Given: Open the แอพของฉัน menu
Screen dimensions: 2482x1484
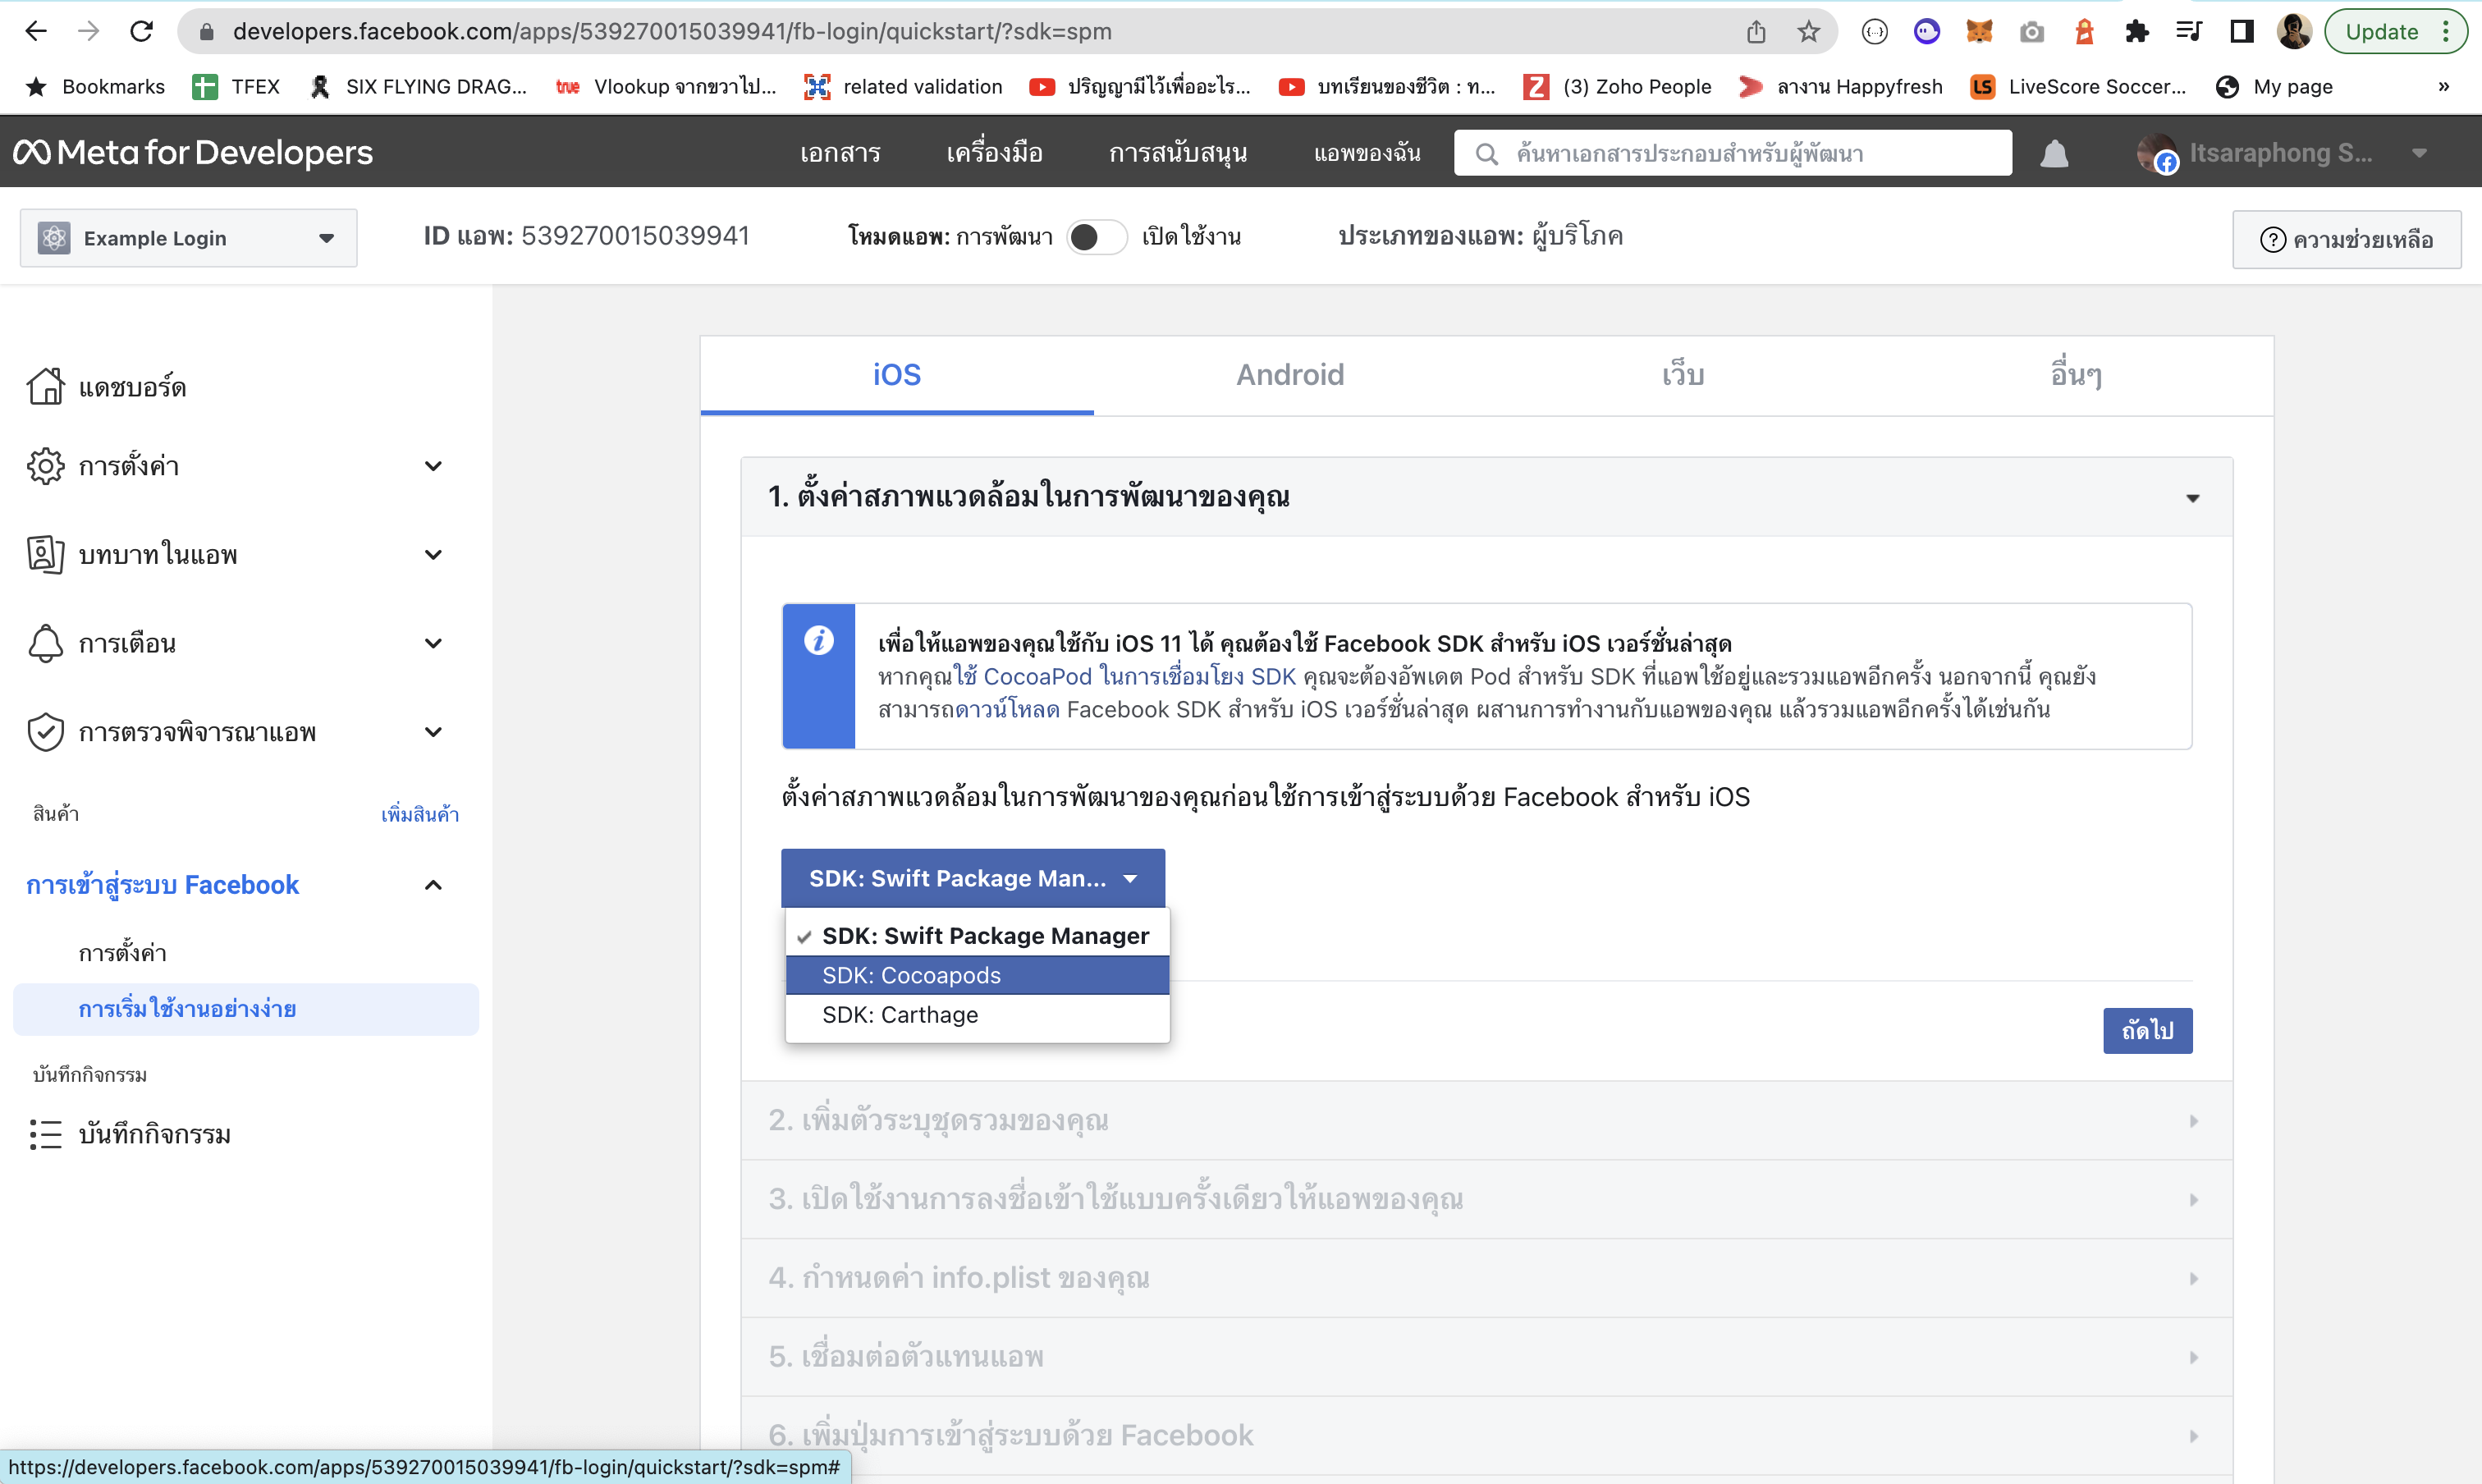Looking at the screenshot, I should click(1366, 153).
